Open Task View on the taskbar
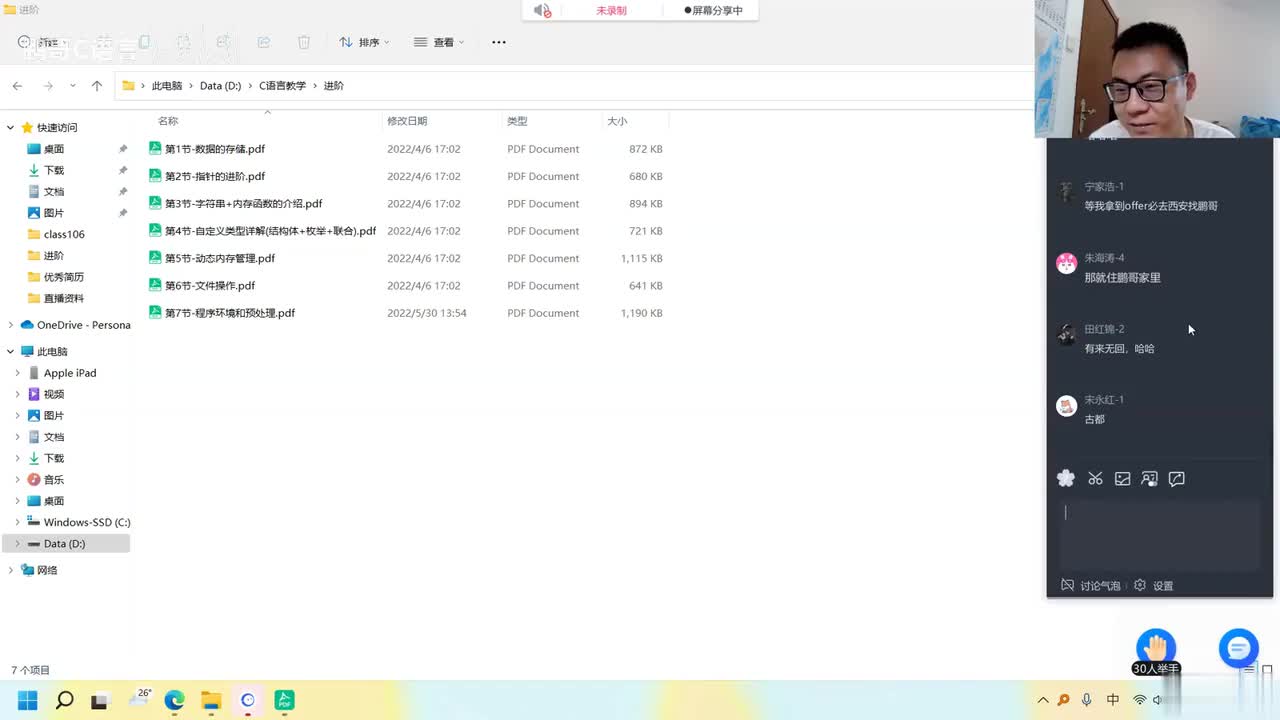The width and height of the screenshot is (1280, 720). pyautogui.click(x=99, y=701)
